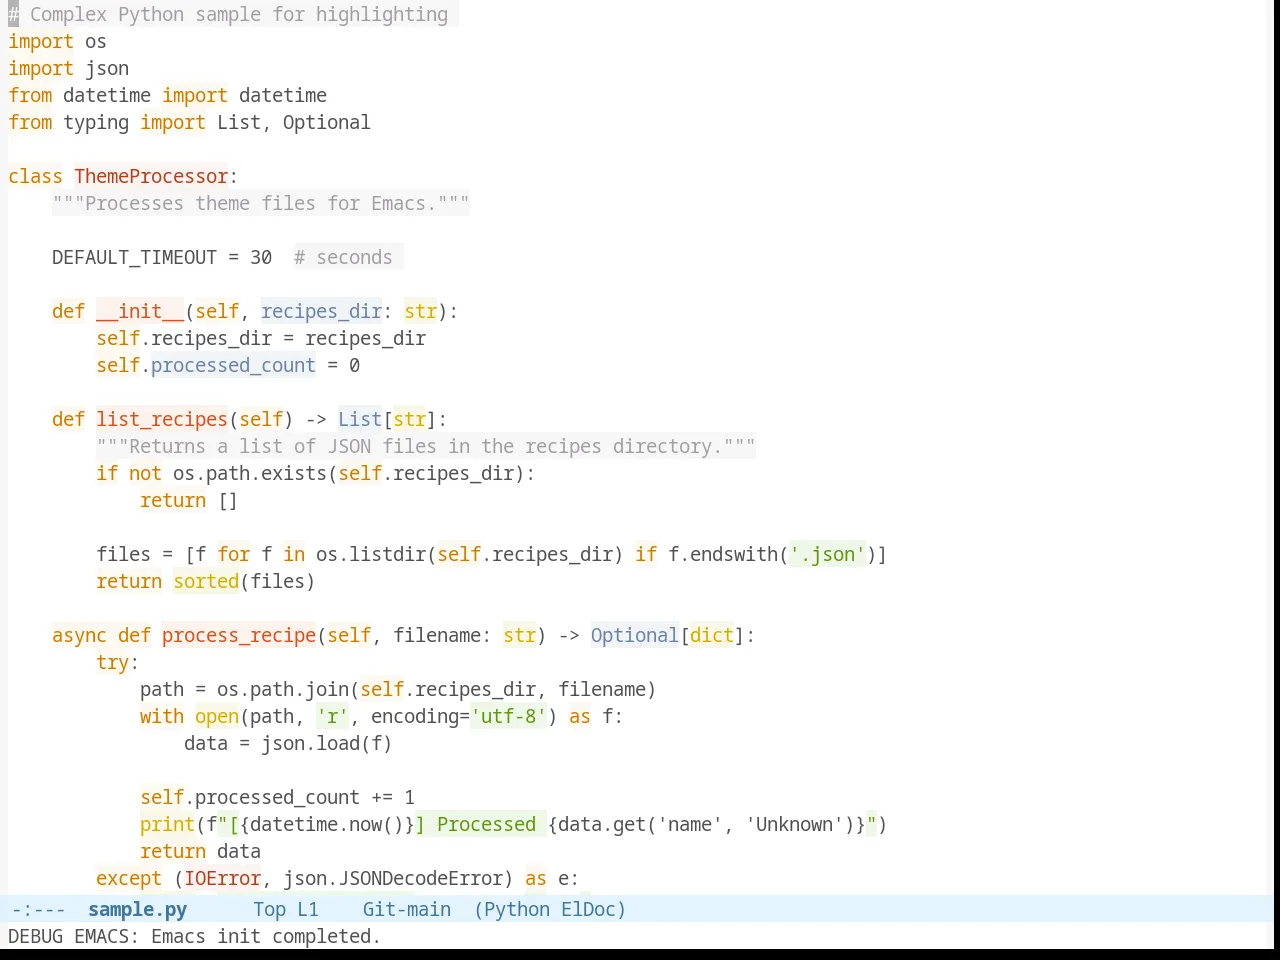Screen dimensions: 1280x960
Task: Click os.path.join call
Action: coord(283,689)
